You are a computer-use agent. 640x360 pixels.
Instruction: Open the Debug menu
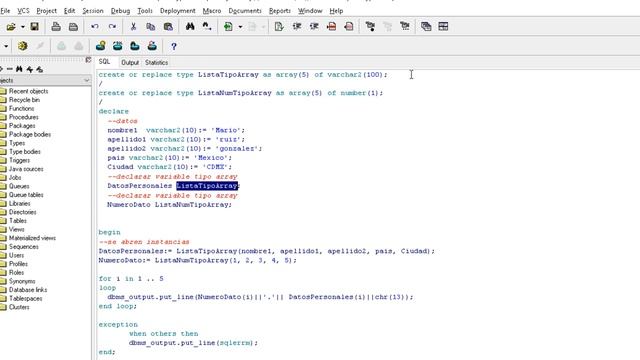tap(120, 11)
